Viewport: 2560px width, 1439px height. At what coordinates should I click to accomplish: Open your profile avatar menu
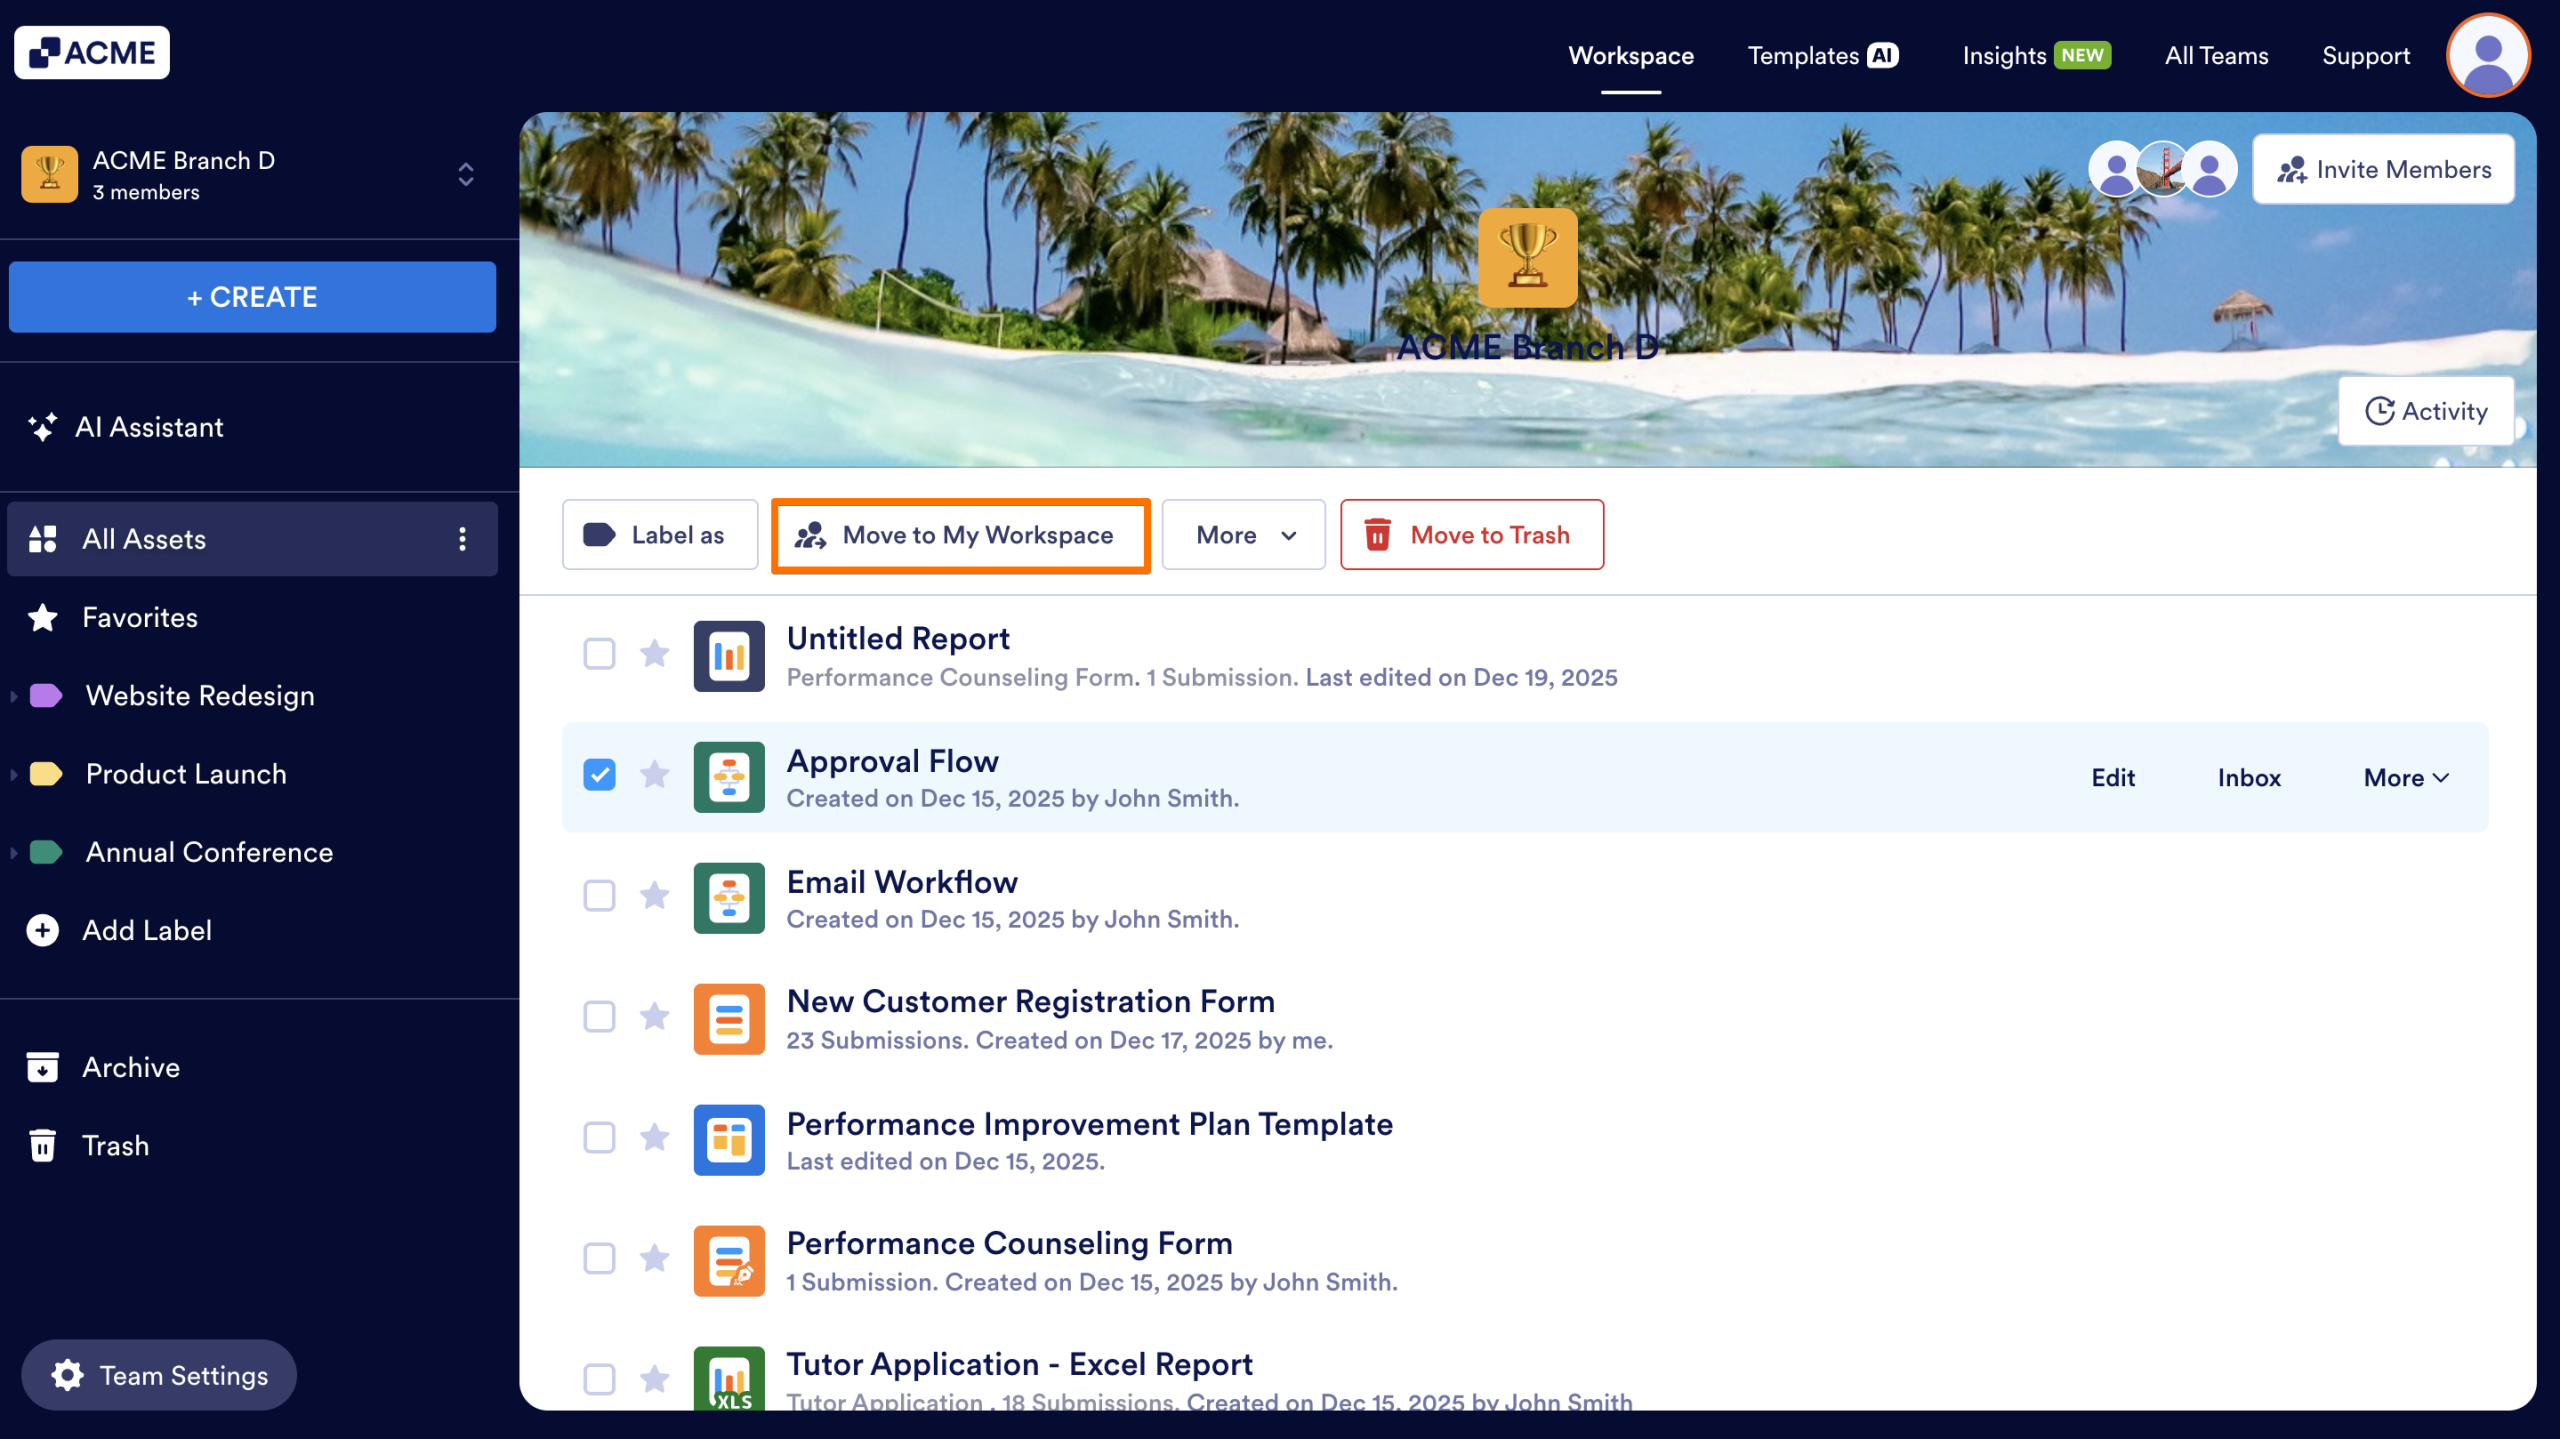click(x=2487, y=55)
